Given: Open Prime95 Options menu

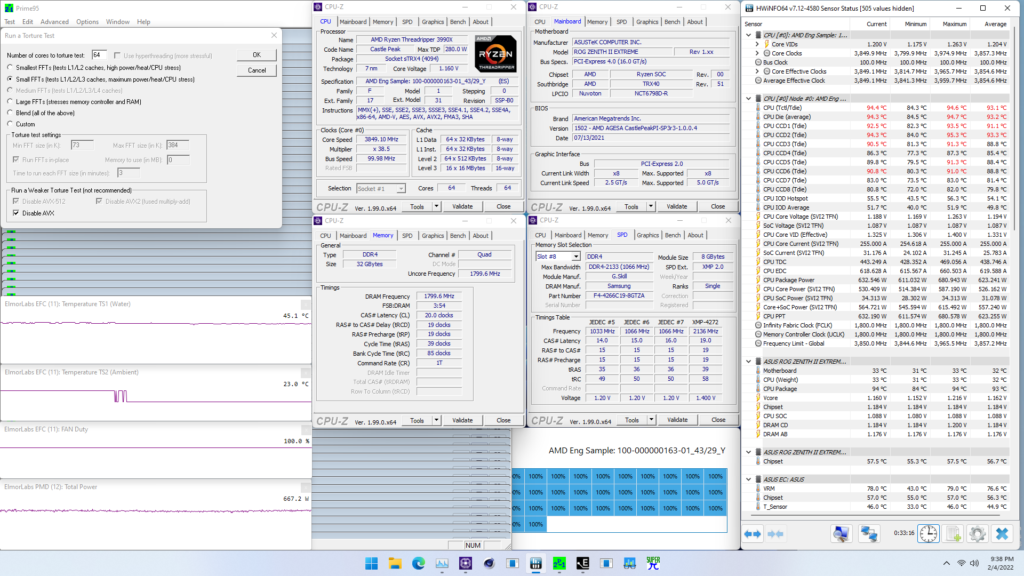Looking at the screenshot, I should 87,22.
